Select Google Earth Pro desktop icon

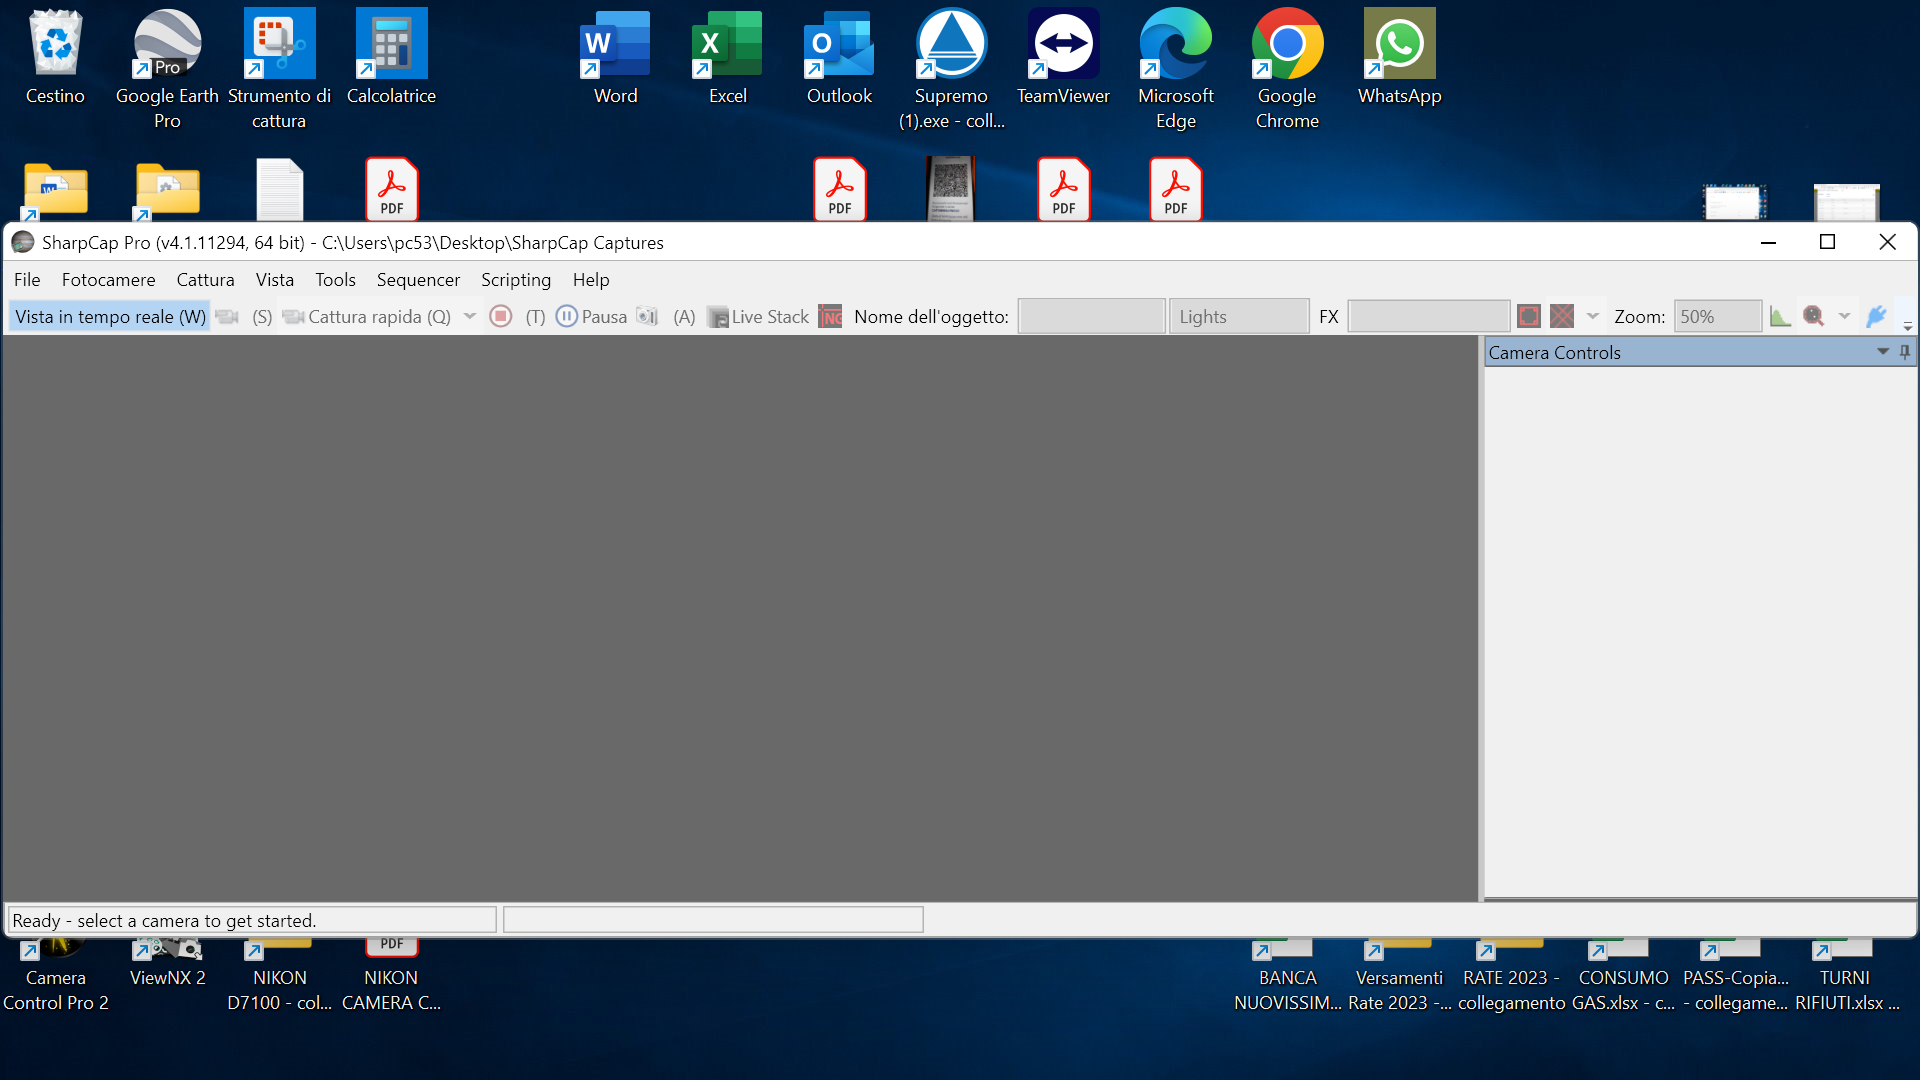[167, 69]
